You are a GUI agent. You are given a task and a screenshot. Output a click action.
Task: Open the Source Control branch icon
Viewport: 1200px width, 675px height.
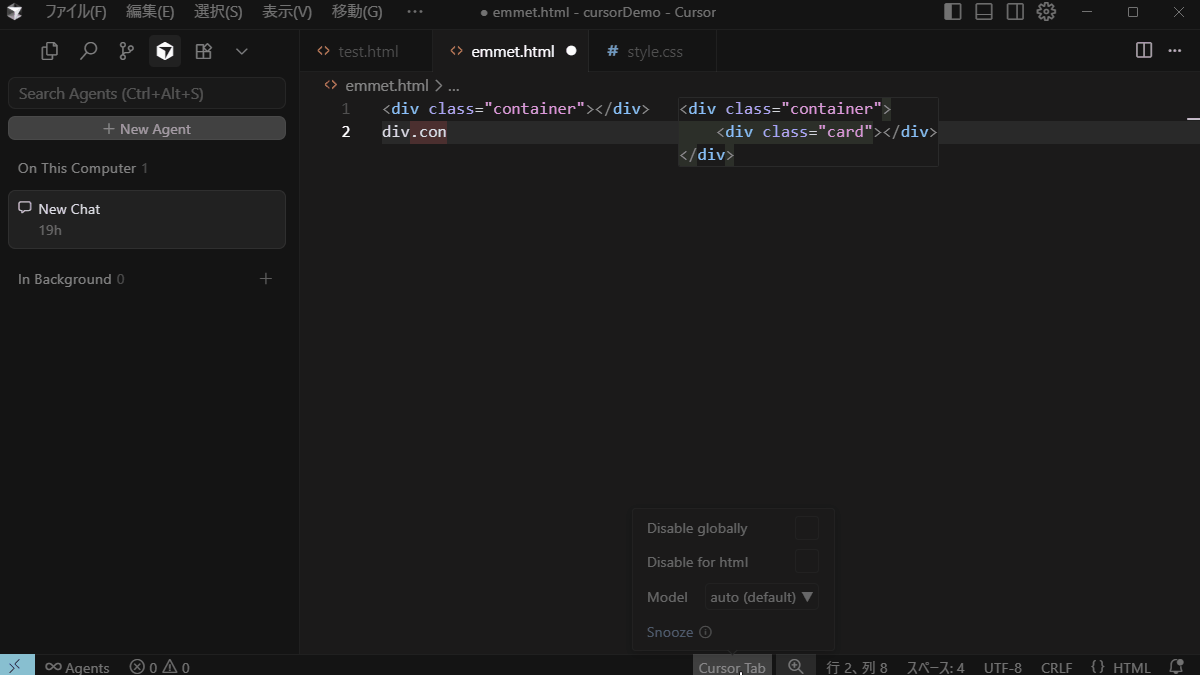[x=126, y=51]
